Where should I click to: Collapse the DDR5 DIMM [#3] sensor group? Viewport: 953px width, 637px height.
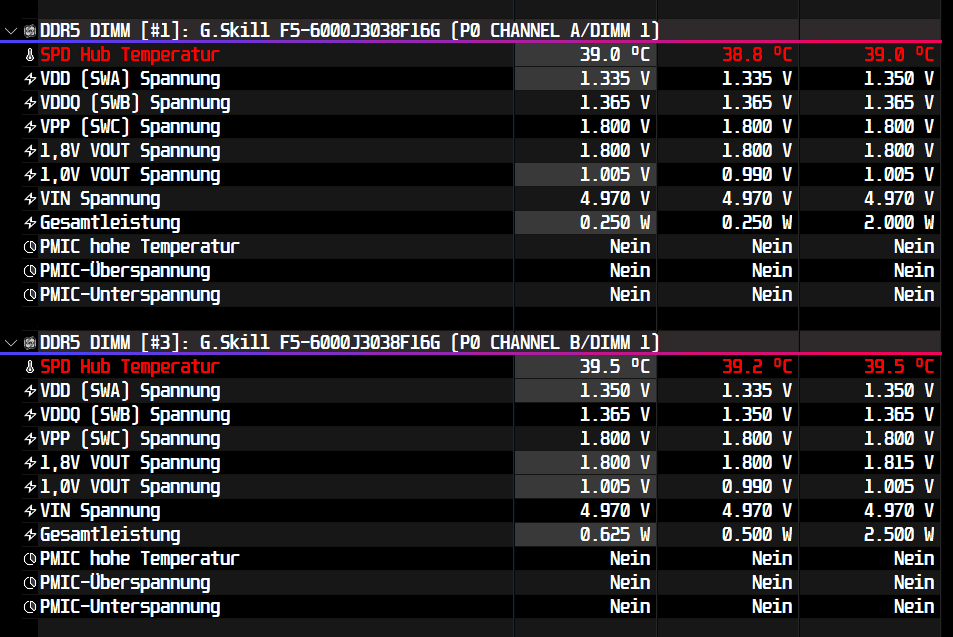[10, 343]
